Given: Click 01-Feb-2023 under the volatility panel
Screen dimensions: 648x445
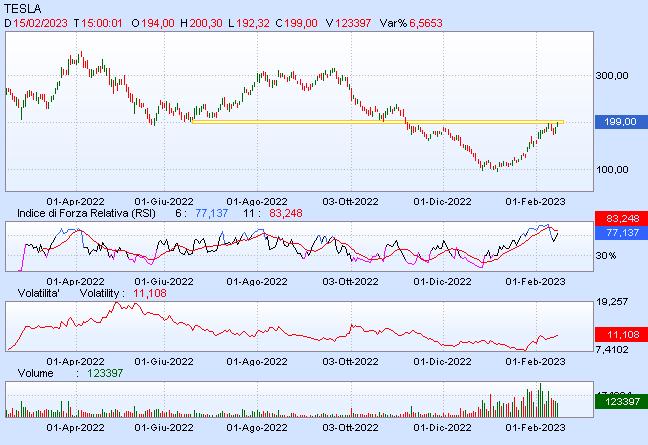Looking at the screenshot, I should (535, 362).
